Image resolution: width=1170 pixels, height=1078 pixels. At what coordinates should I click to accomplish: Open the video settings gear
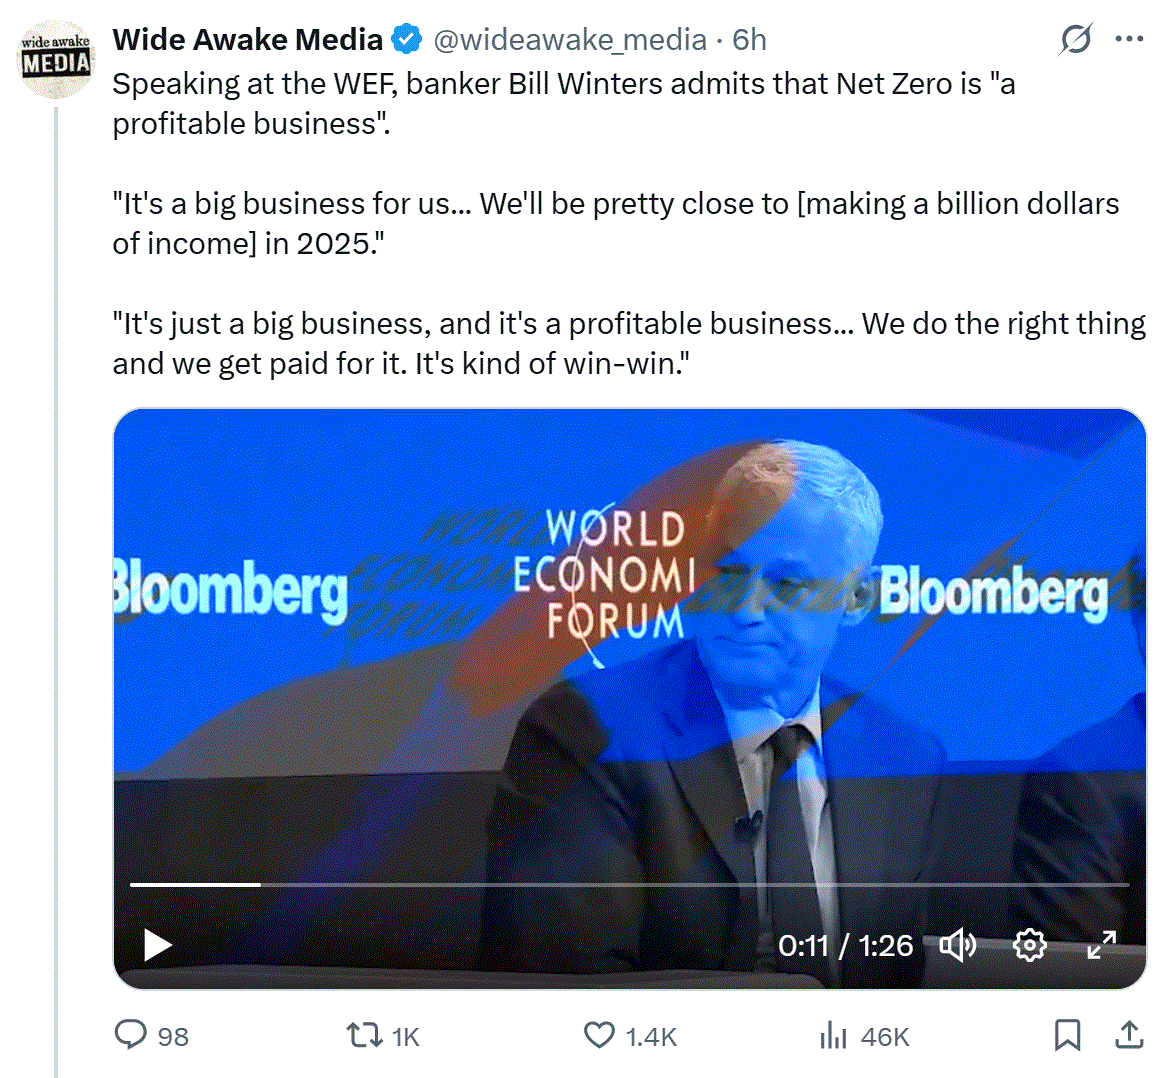[x=1029, y=945]
